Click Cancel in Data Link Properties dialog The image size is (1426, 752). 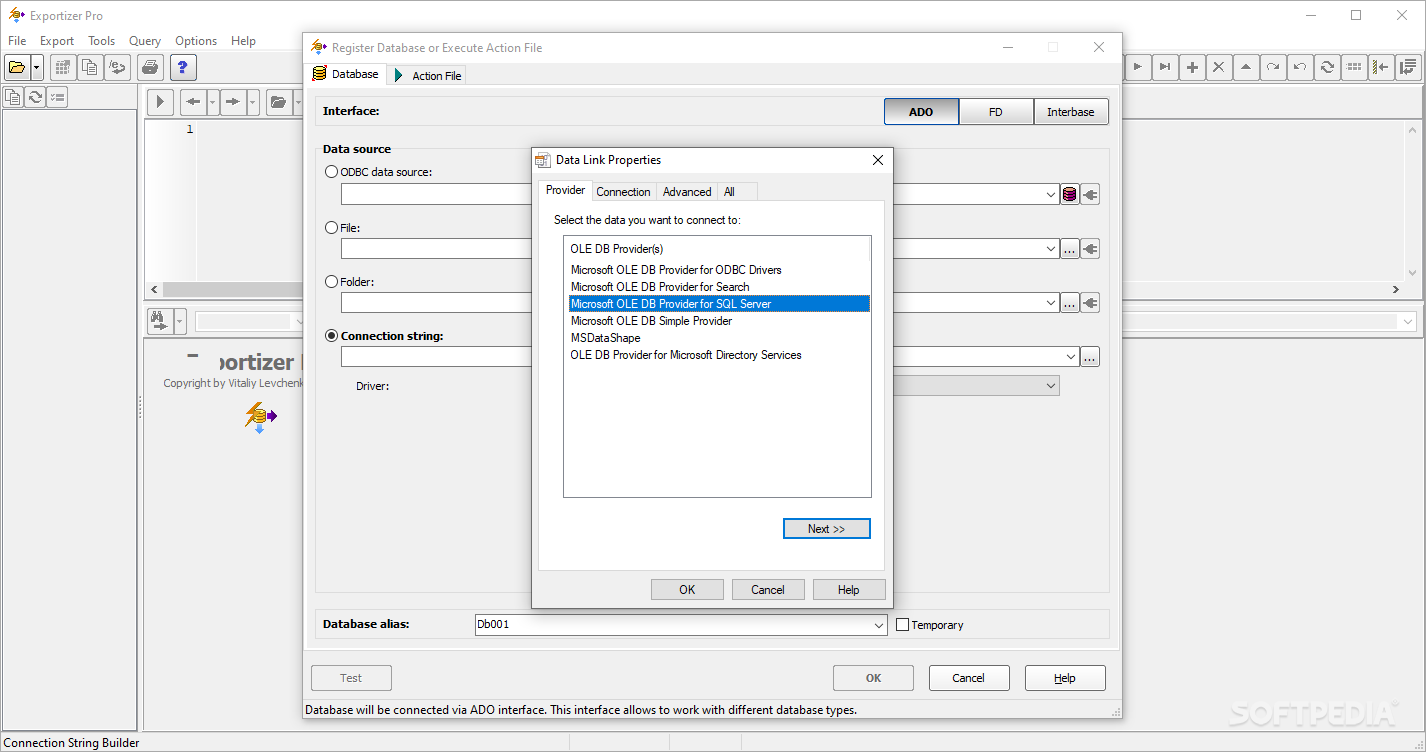(768, 590)
